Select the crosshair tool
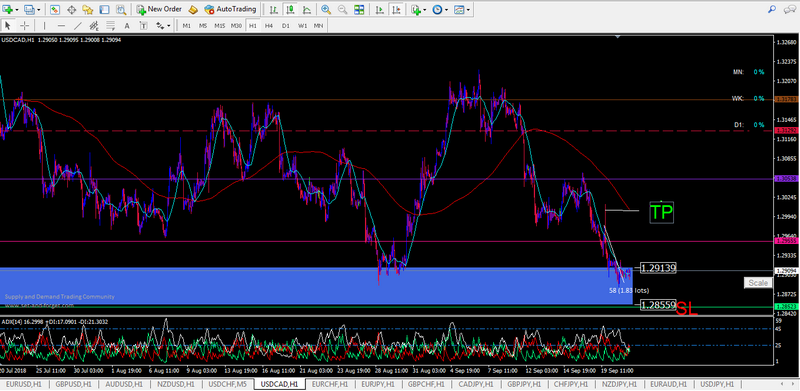Viewport: 800px width, 391px height. [24, 26]
